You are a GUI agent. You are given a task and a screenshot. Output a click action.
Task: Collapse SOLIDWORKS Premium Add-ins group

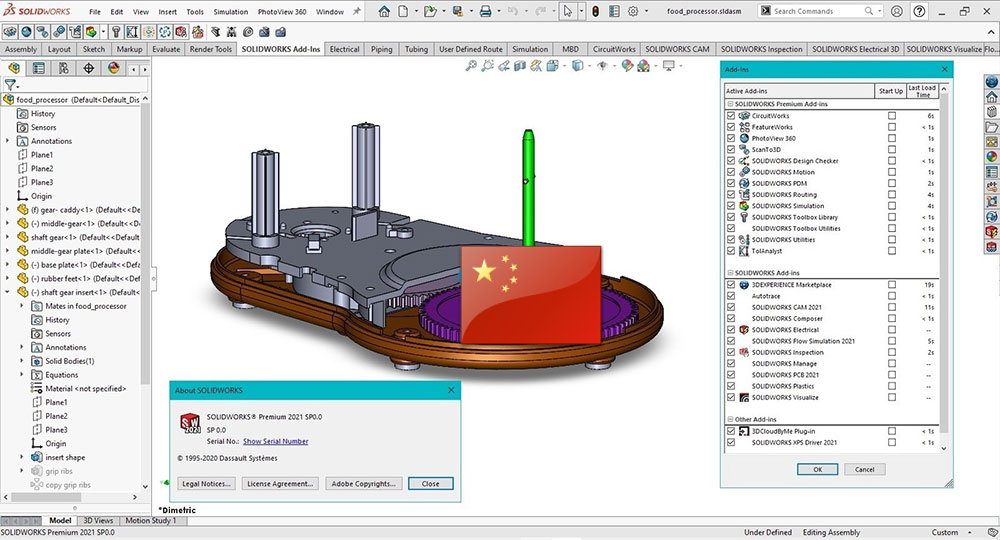730,104
